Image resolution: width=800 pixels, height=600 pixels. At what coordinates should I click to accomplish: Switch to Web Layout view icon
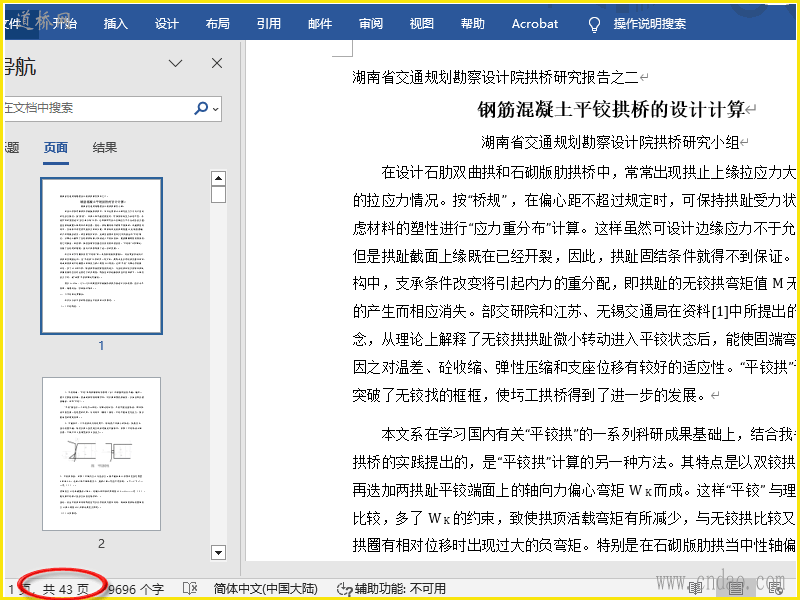pyautogui.click(x=774, y=589)
